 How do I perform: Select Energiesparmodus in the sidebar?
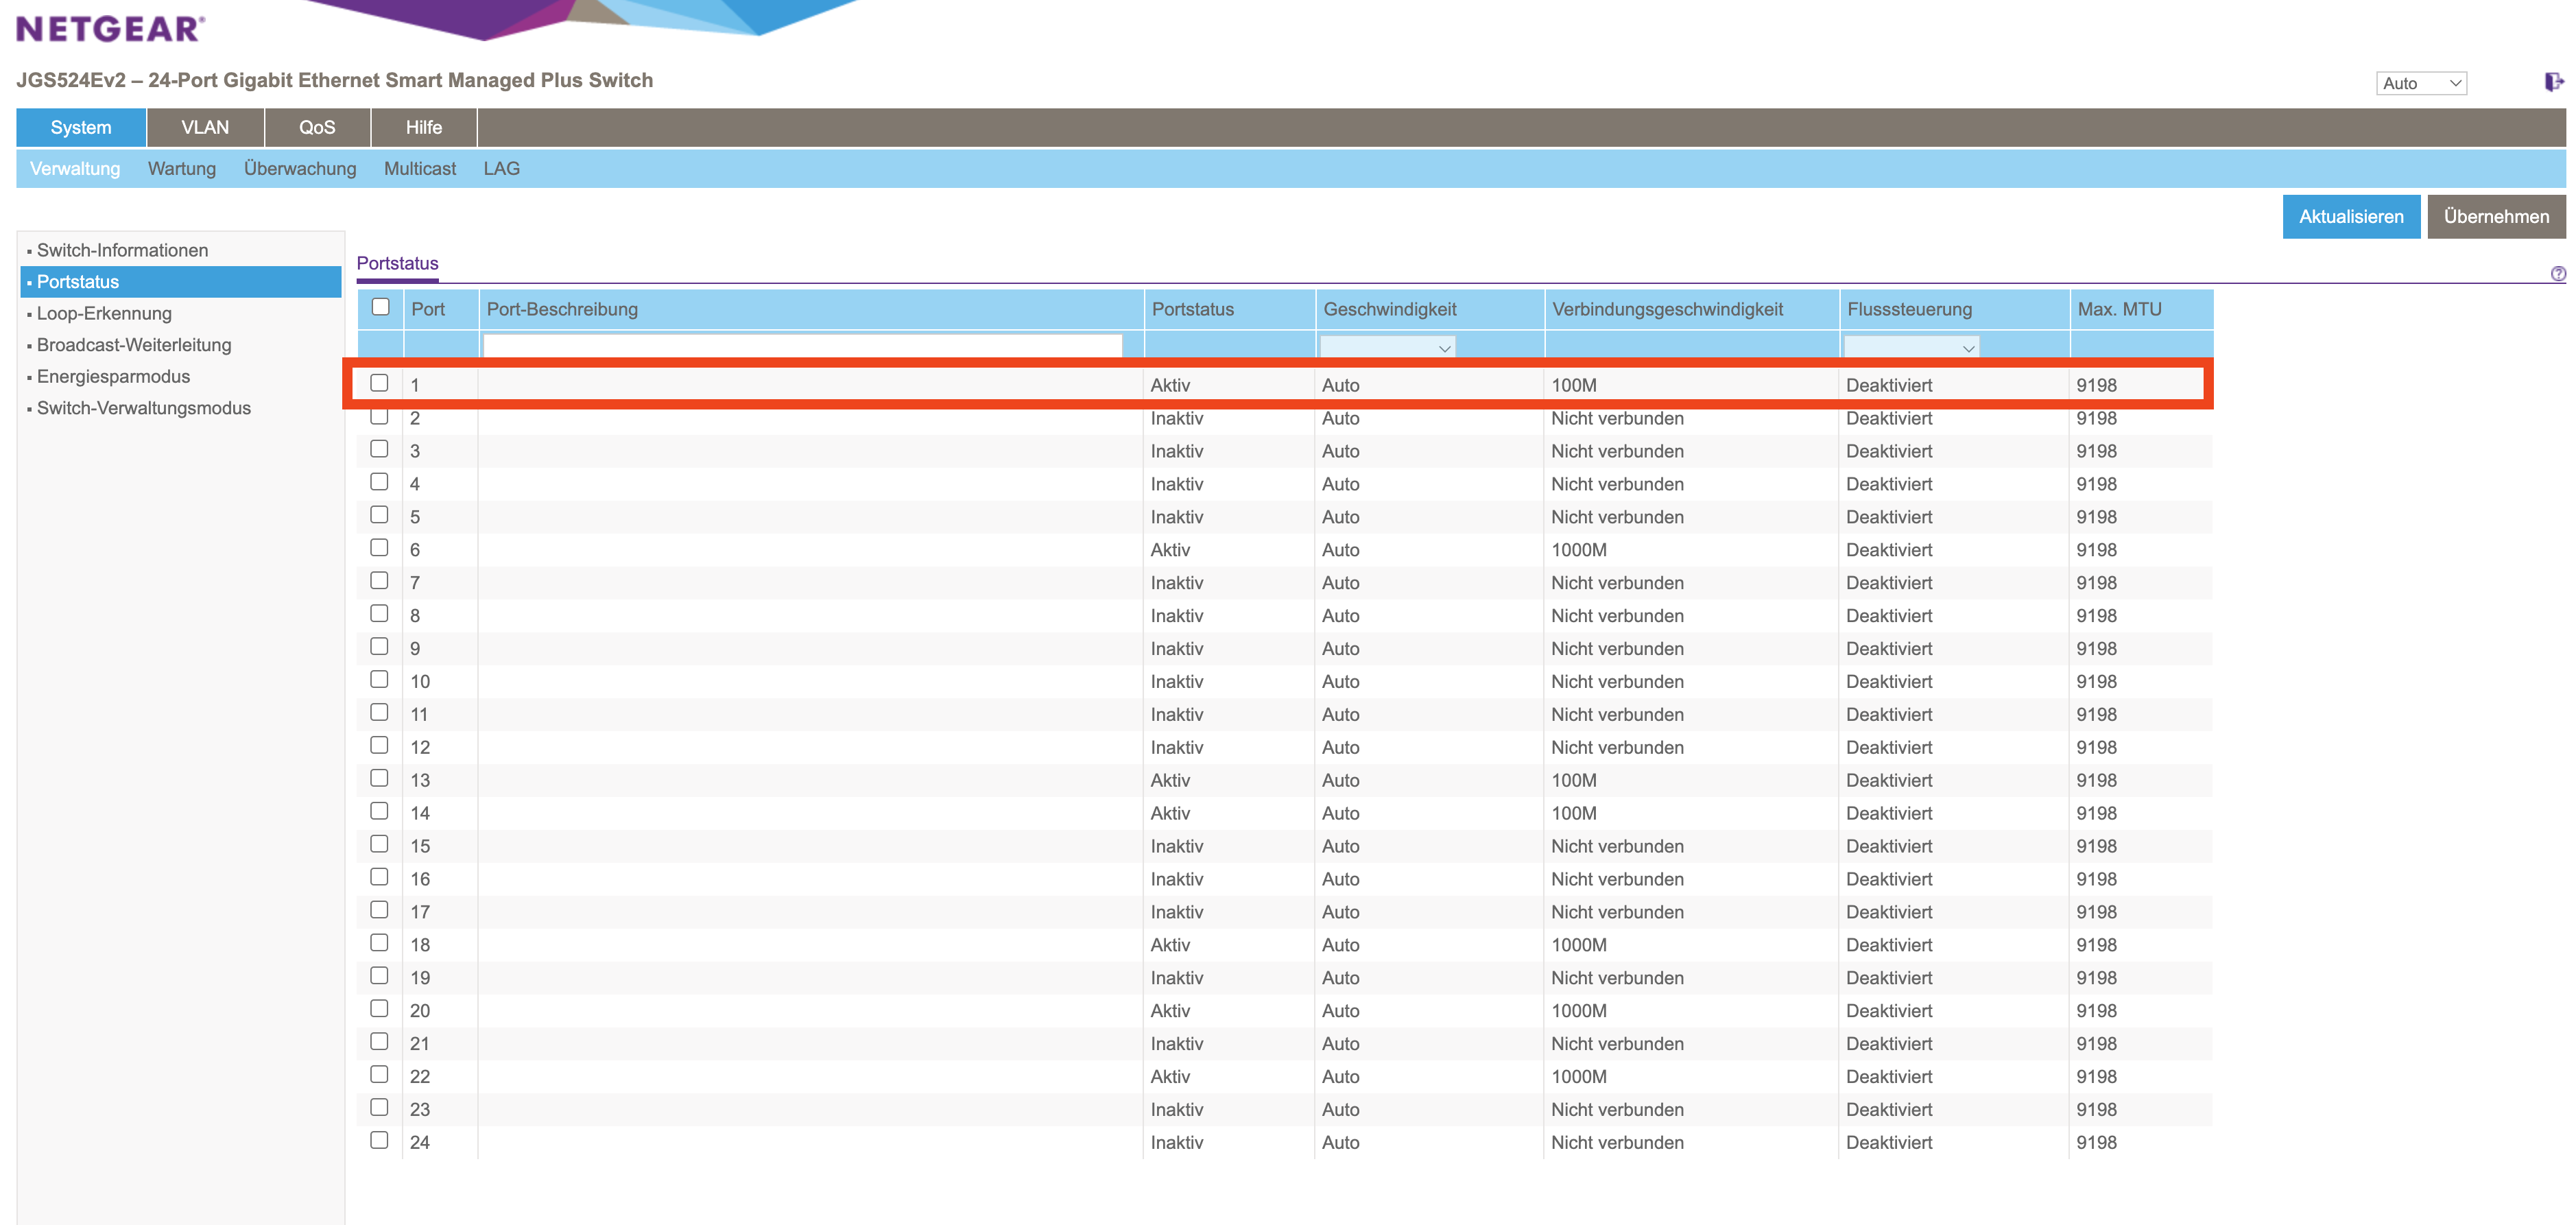click(x=113, y=376)
